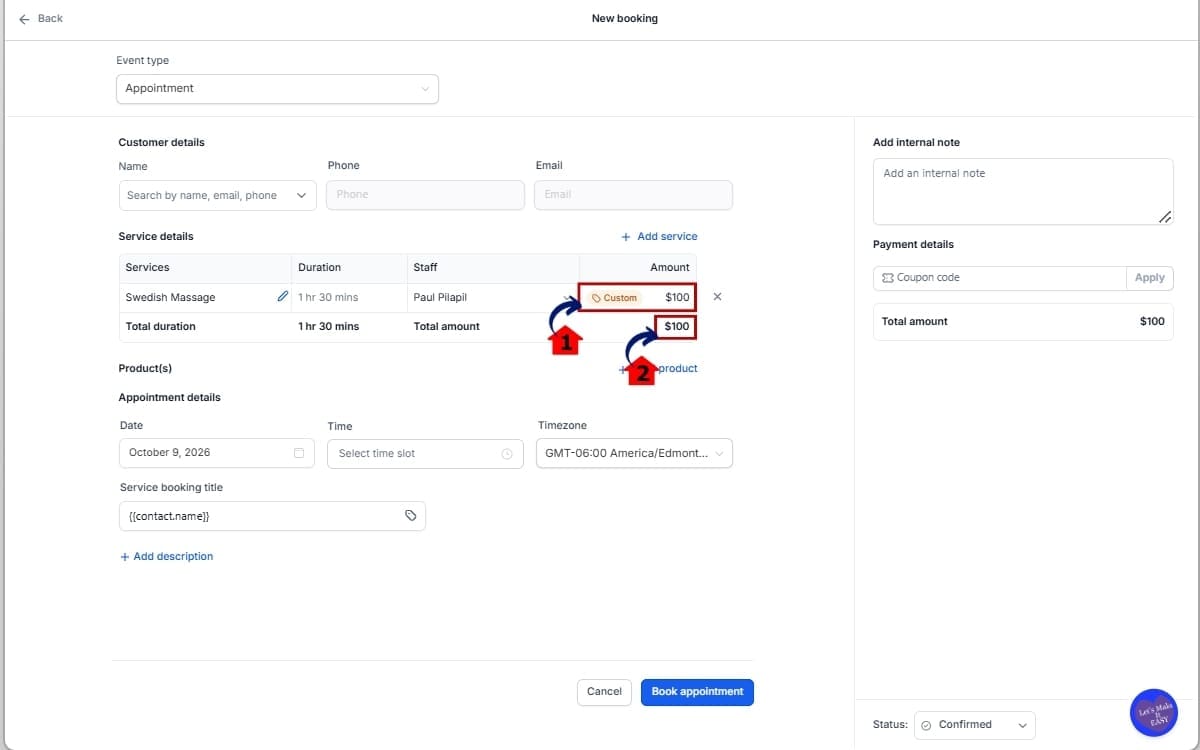This screenshot has width=1200, height=750.
Task: Click the 1 hr 30 mins duration cell
Action: coord(348,297)
